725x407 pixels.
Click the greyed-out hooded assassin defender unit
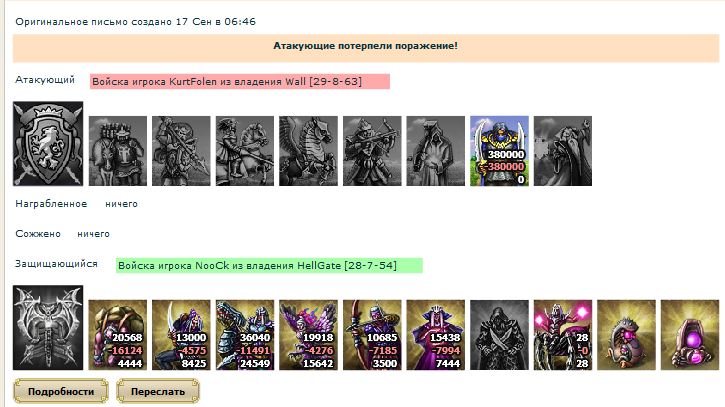tap(499, 335)
